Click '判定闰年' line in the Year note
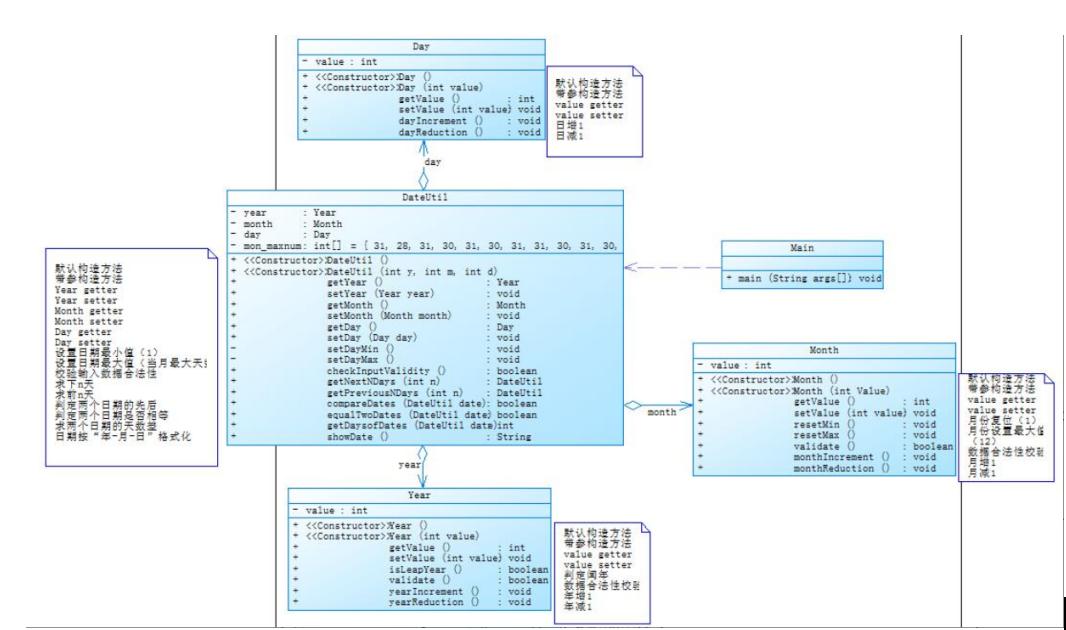This screenshot has height=630, width=1066. pos(586,575)
